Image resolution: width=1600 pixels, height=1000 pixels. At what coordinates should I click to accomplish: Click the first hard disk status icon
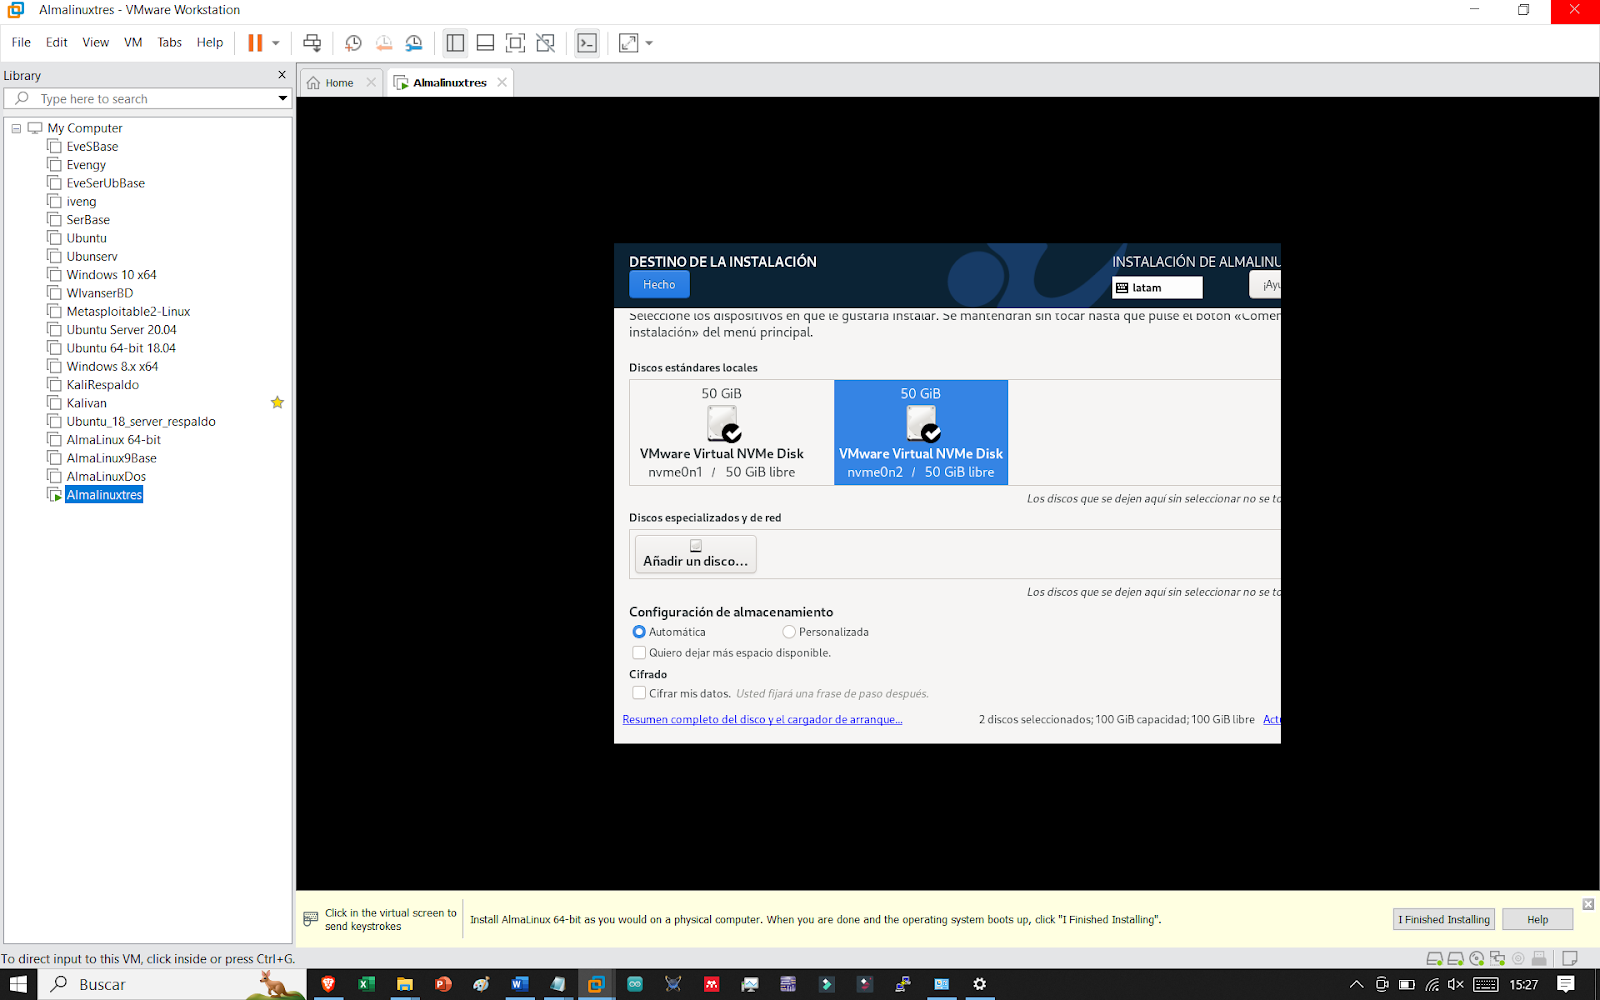[x=1434, y=958]
